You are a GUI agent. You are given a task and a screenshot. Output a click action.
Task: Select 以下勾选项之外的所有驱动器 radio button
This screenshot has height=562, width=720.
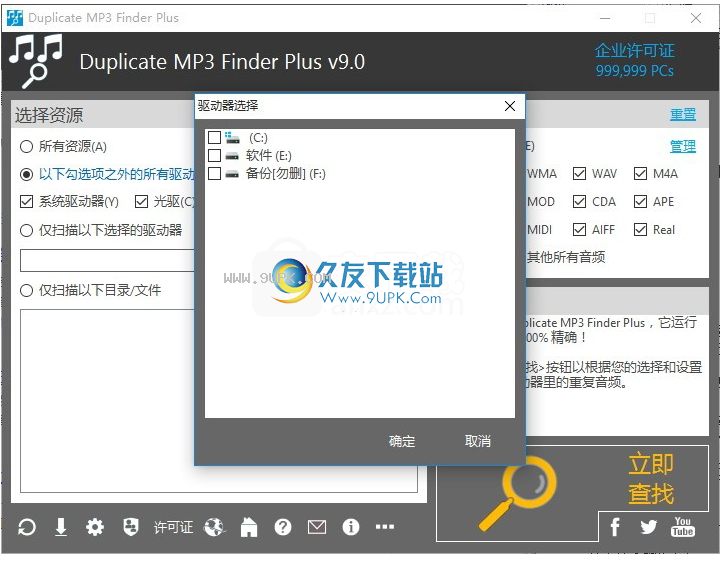pyautogui.click(x=27, y=174)
